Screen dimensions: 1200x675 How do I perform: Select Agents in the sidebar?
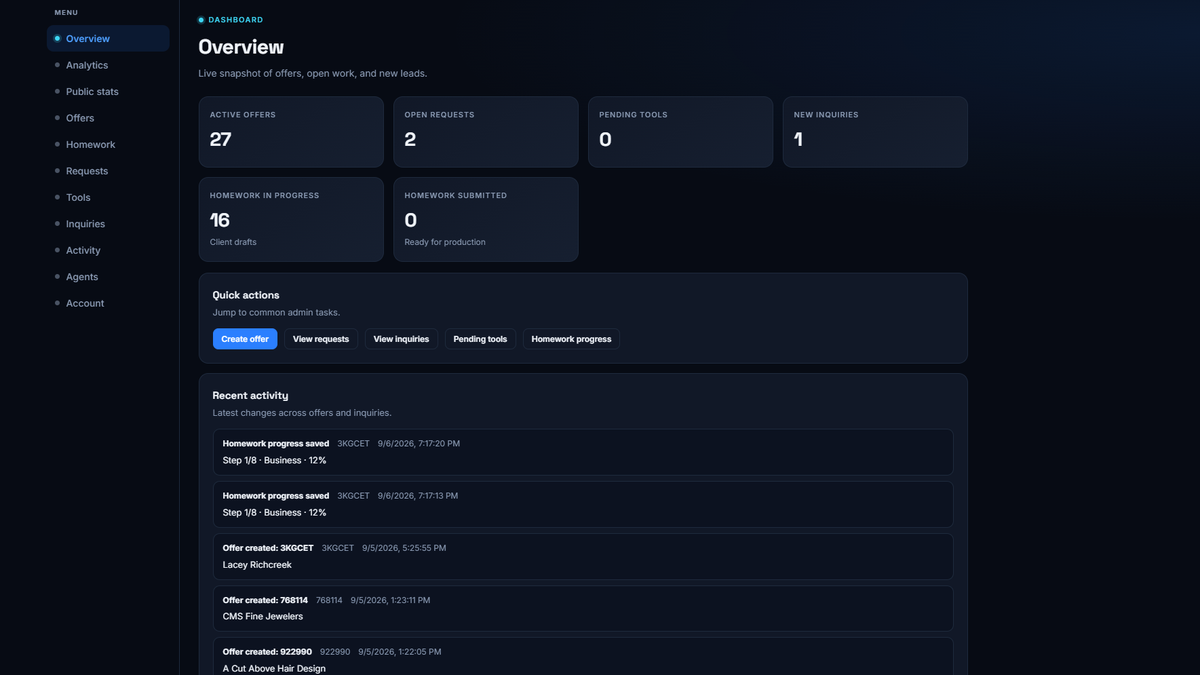[108, 277]
